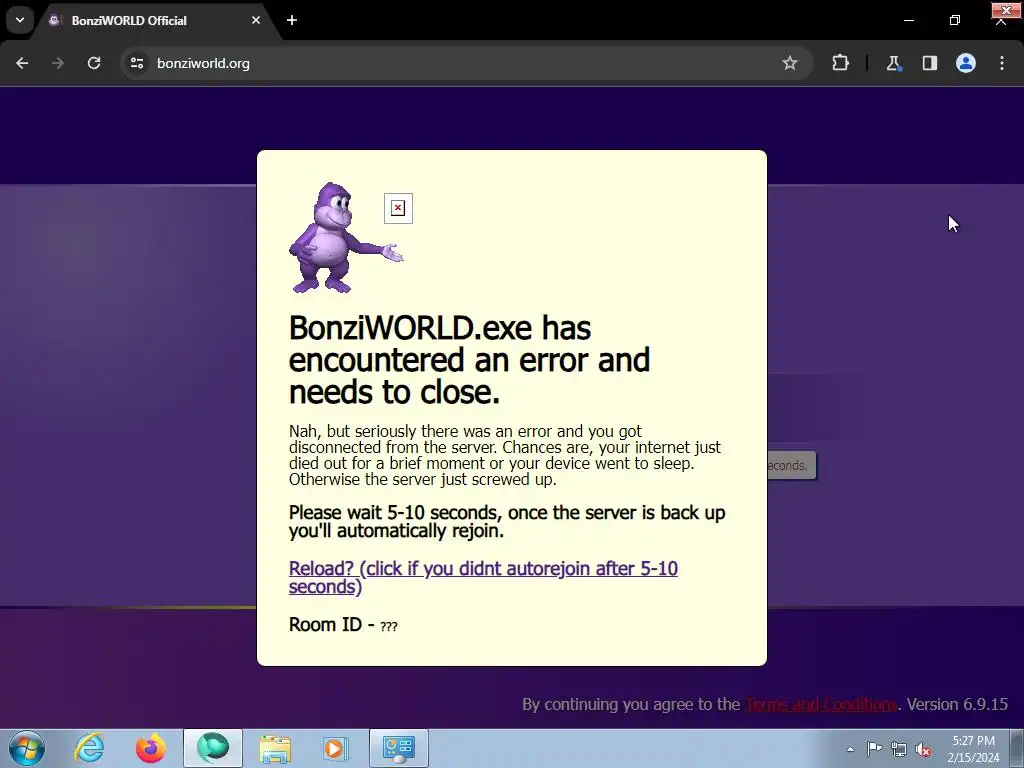Open the Terms and Conditions link
The height and width of the screenshot is (768, 1024).
point(821,704)
